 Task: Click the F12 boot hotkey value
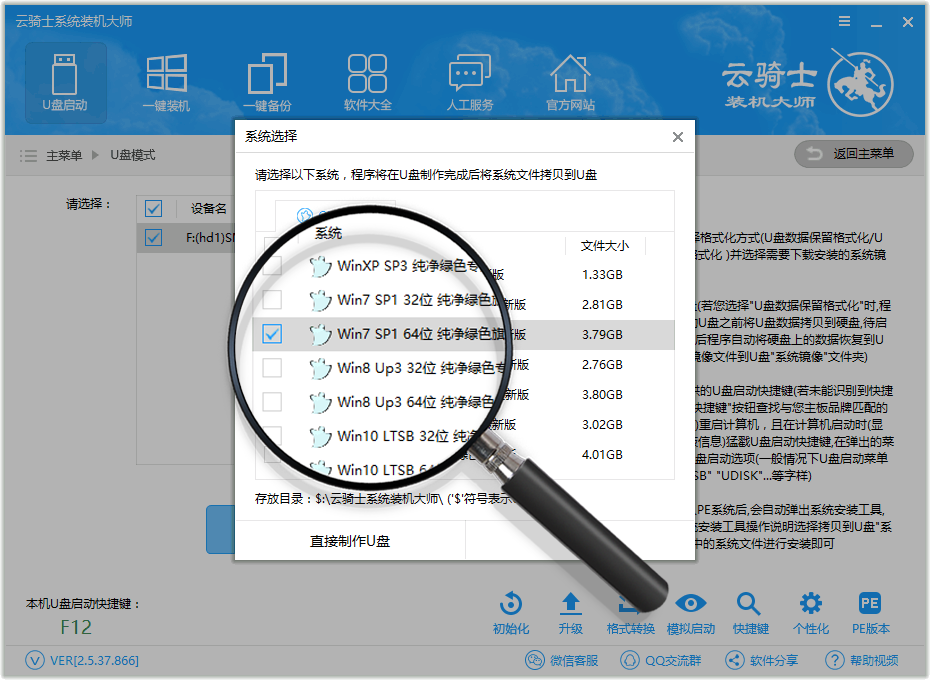pyautogui.click(x=76, y=627)
